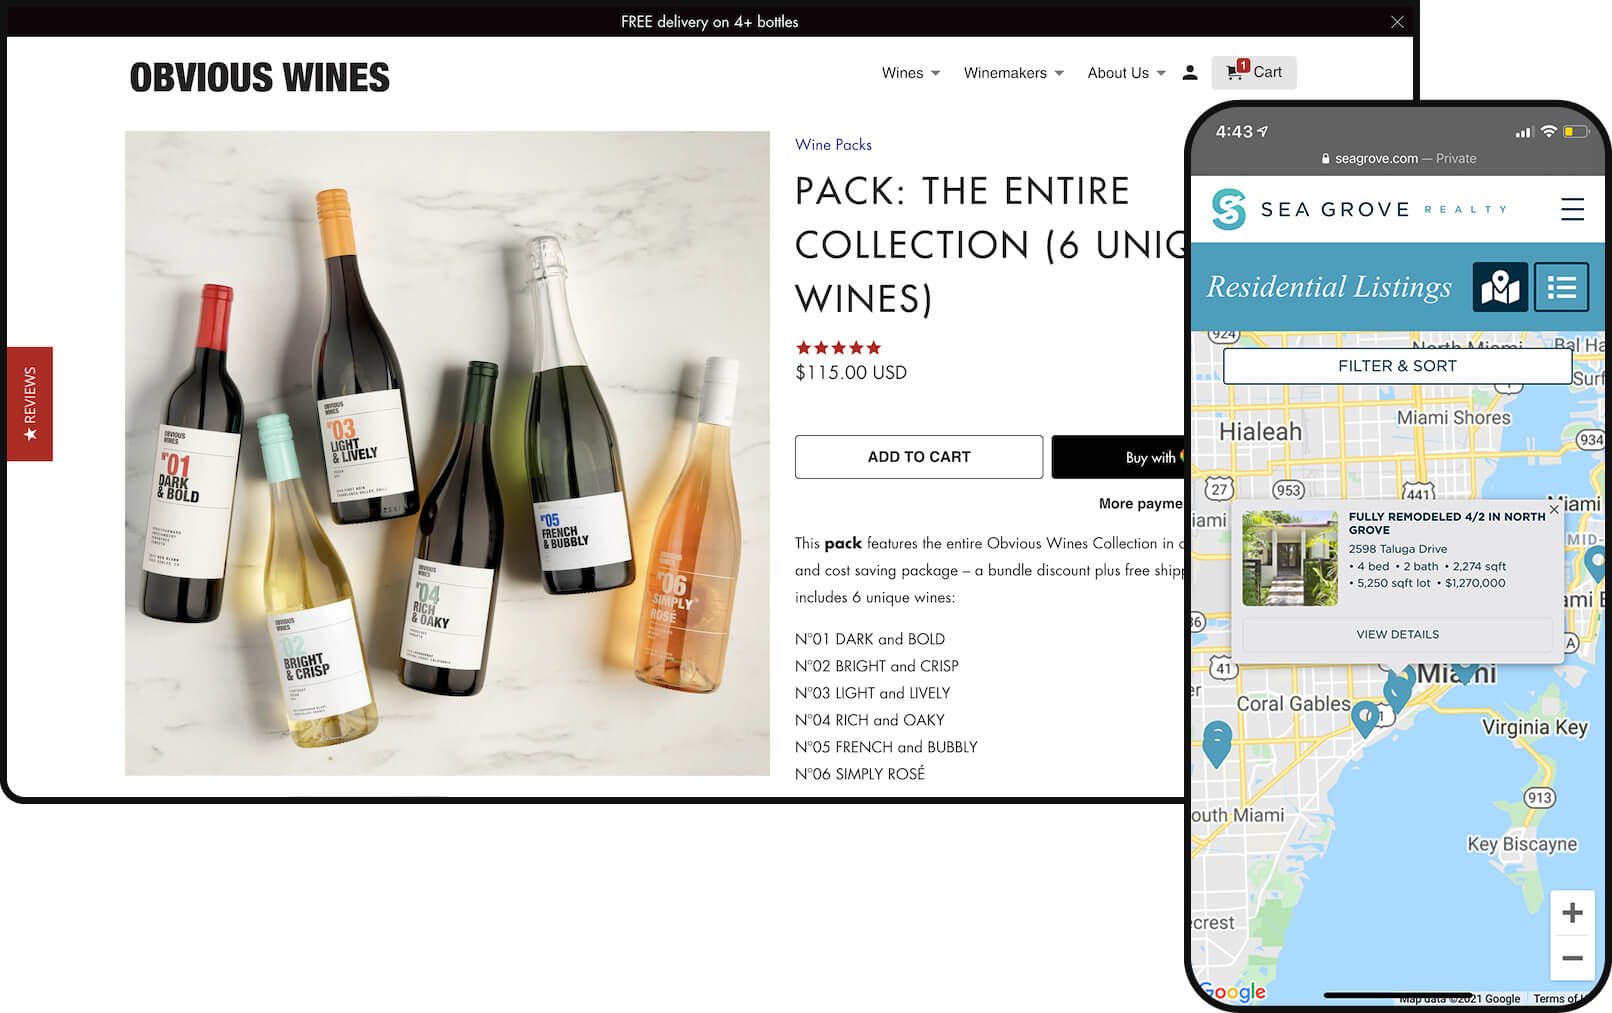Expand the Winemakers dropdown menu
The height and width of the screenshot is (1013, 1612).
1013,73
